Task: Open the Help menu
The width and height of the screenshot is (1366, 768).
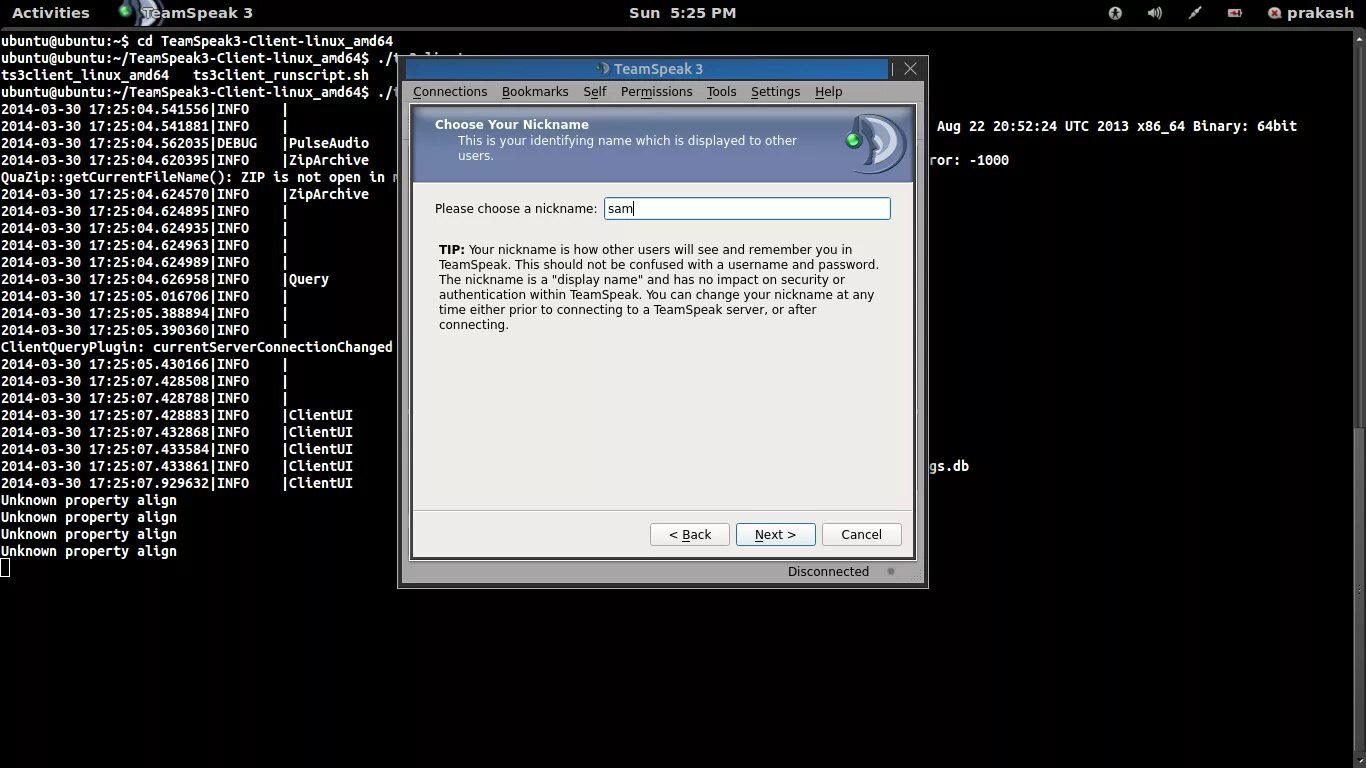Action: 828,92
